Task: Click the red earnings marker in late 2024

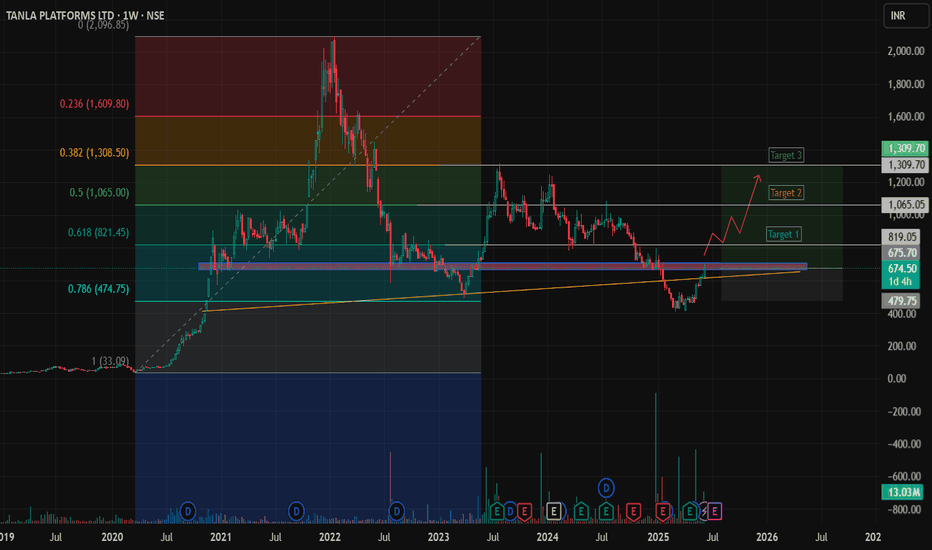Action: pos(633,511)
